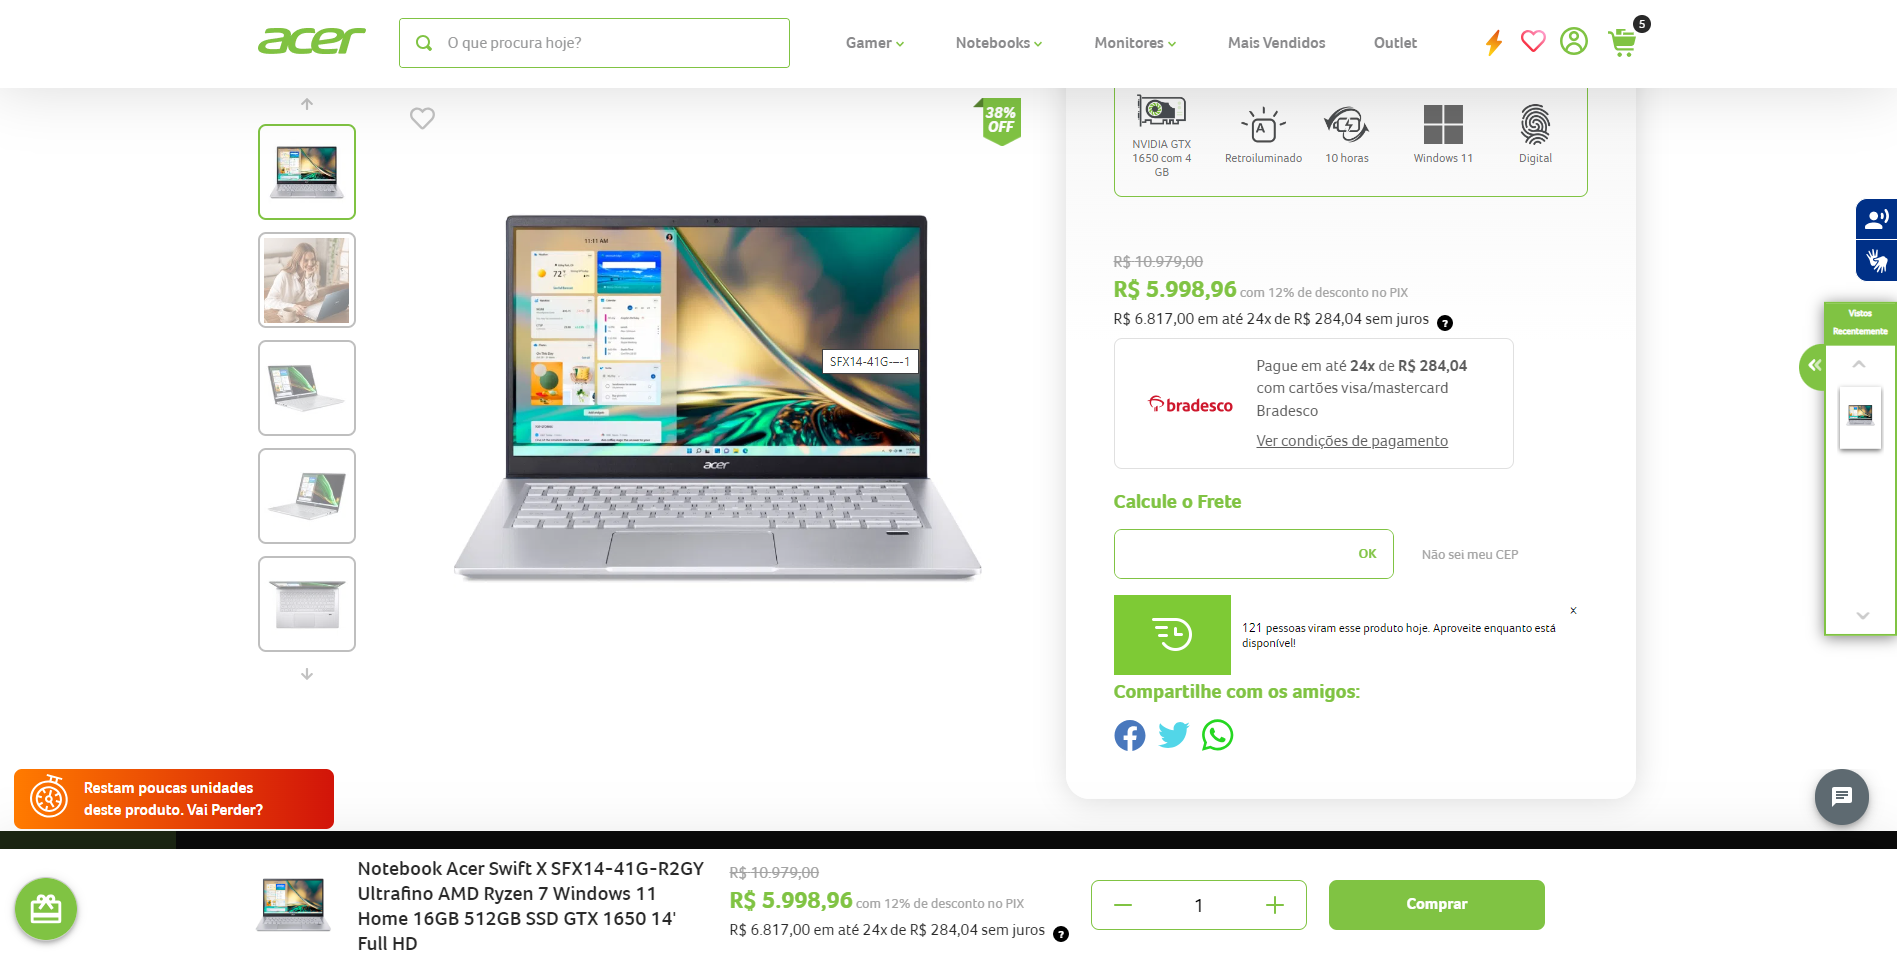Open the Outlet section
1897x960 pixels.
[1395, 43]
